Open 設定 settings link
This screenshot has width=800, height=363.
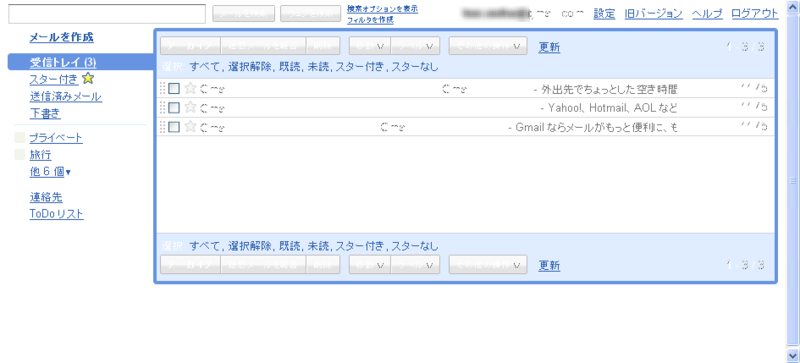pyautogui.click(x=605, y=14)
